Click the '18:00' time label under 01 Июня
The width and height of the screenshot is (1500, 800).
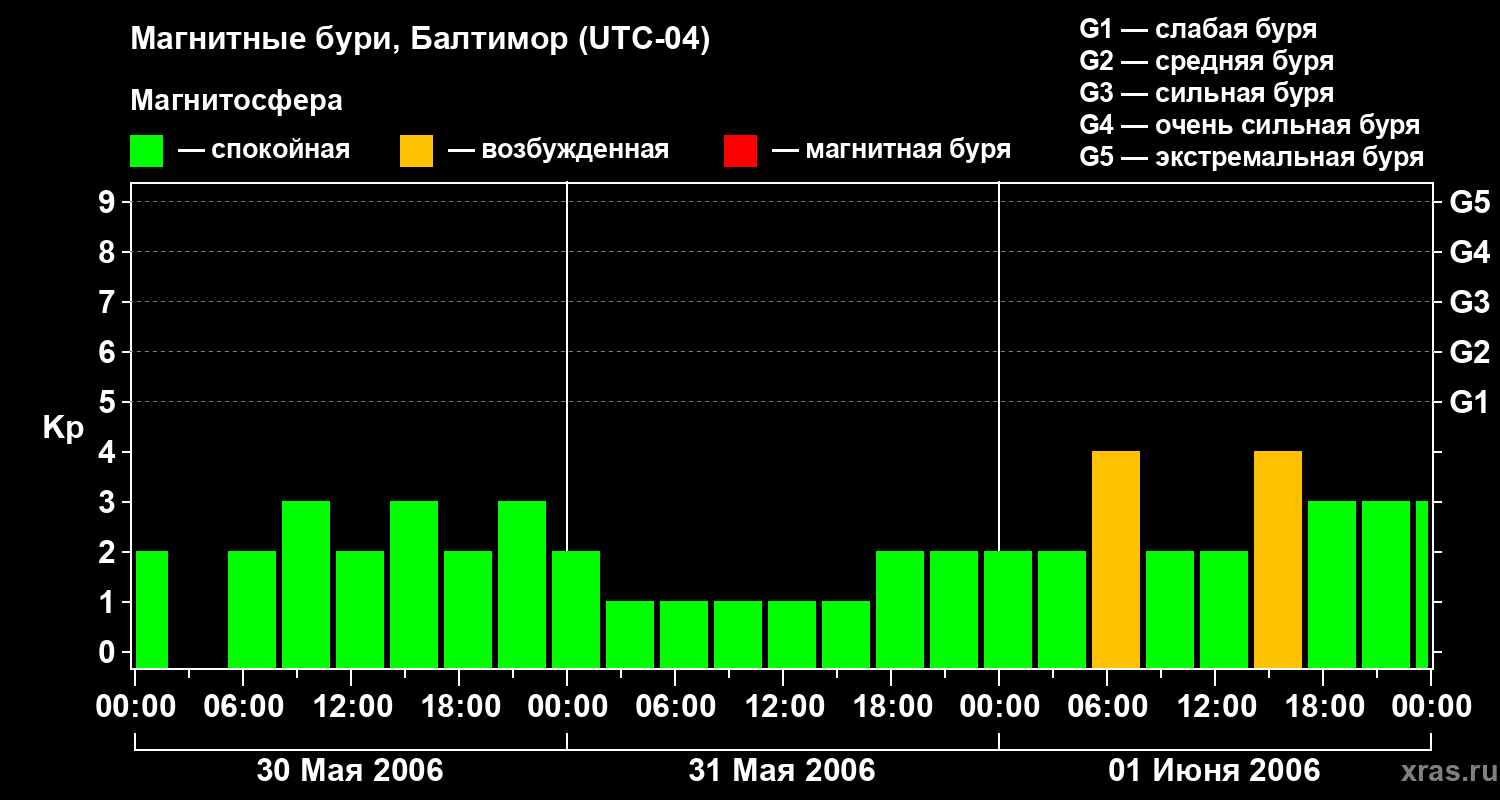pyautogui.click(x=1323, y=707)
